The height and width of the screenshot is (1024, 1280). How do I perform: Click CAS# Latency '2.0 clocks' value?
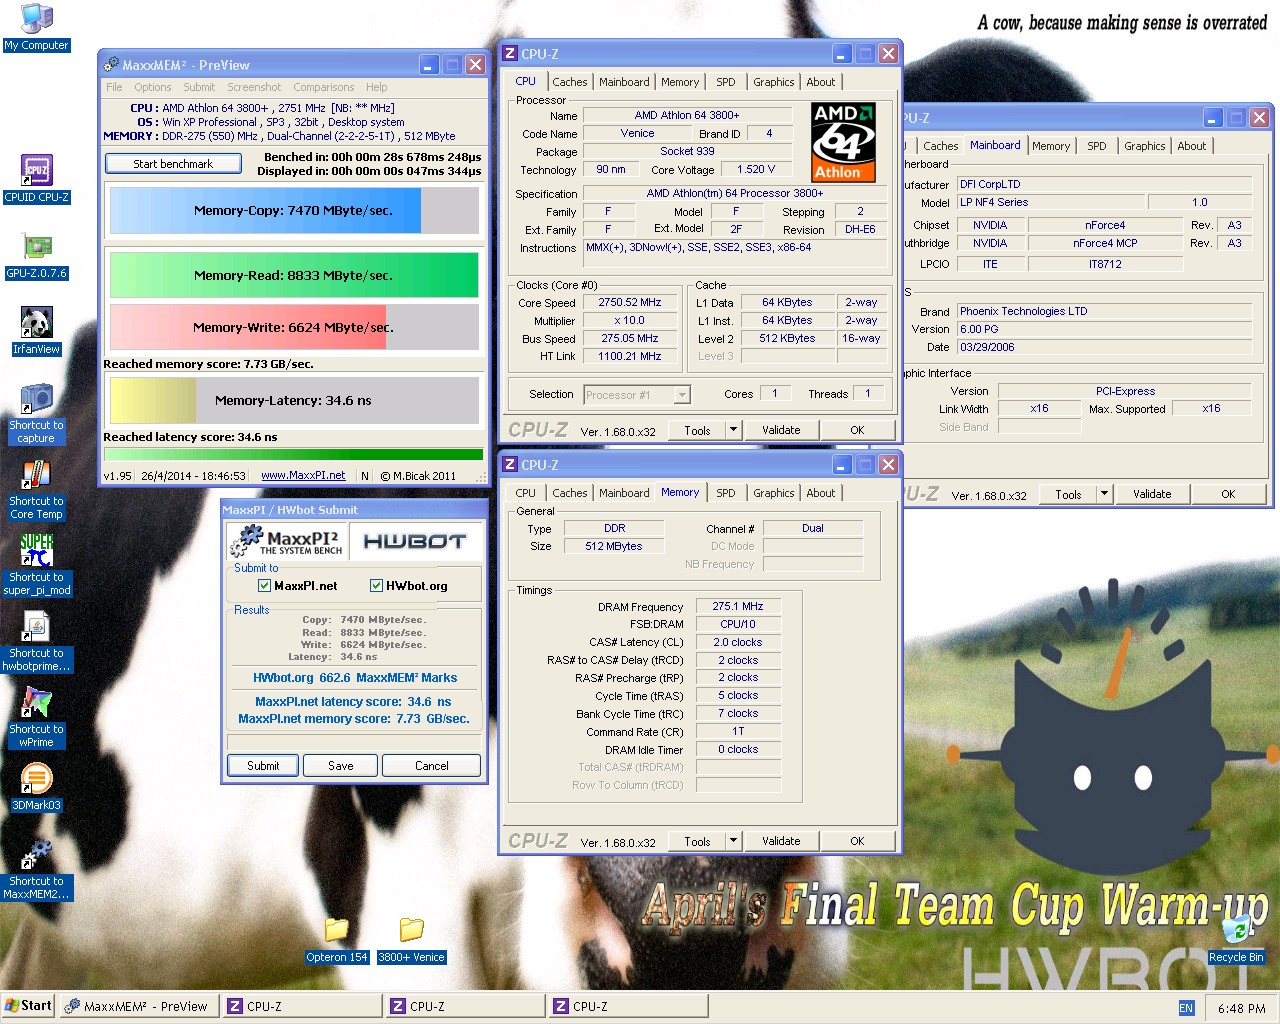tap(738, 642)
